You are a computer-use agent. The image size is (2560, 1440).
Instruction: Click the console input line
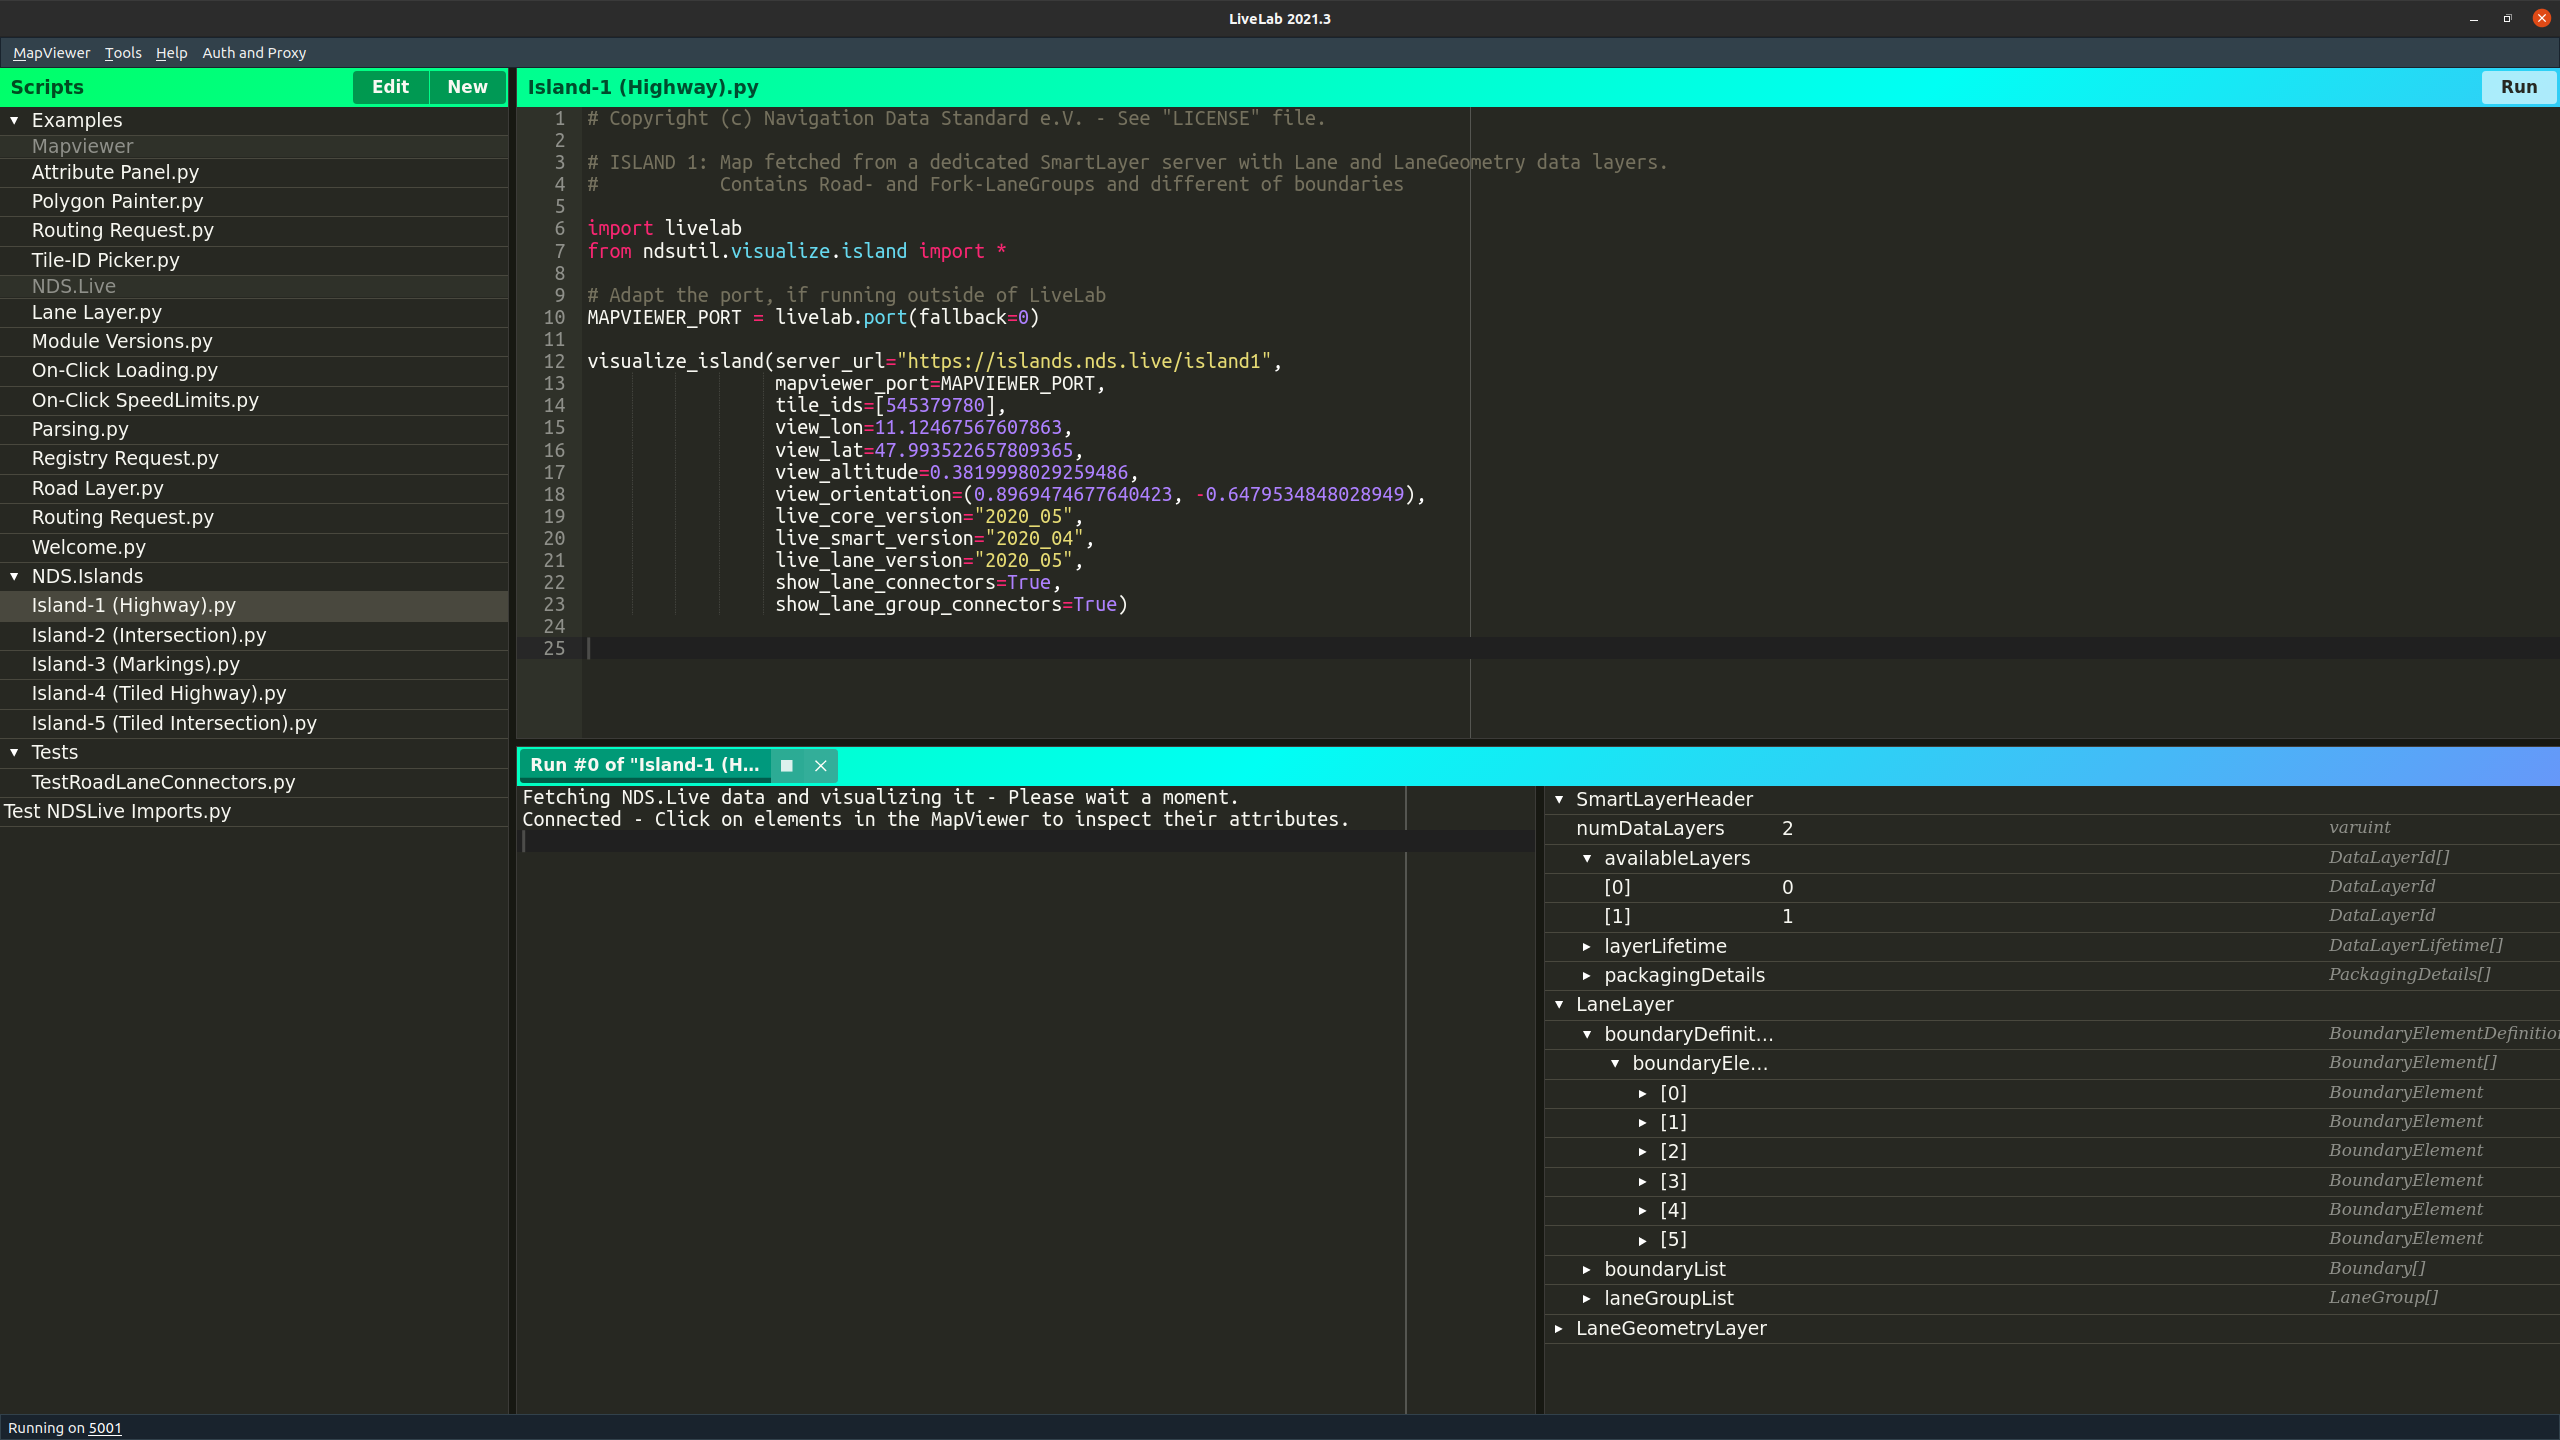[x=1027, y=841]
